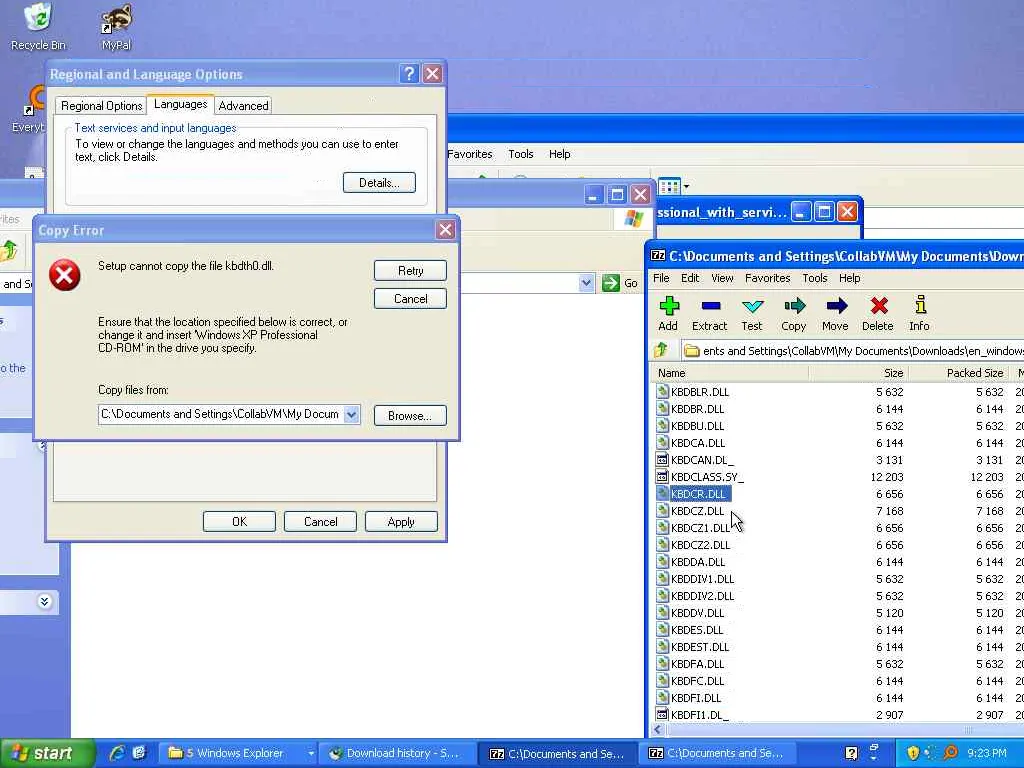Click Cancel in Copy Error dialog
Screen dimensions: 1024x768
pos(410,298)
